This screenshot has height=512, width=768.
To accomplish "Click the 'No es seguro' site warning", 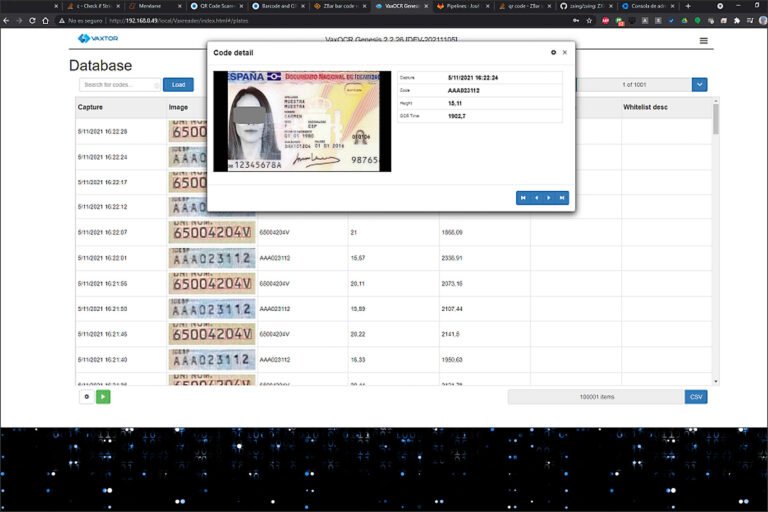I will click(81, 21).
